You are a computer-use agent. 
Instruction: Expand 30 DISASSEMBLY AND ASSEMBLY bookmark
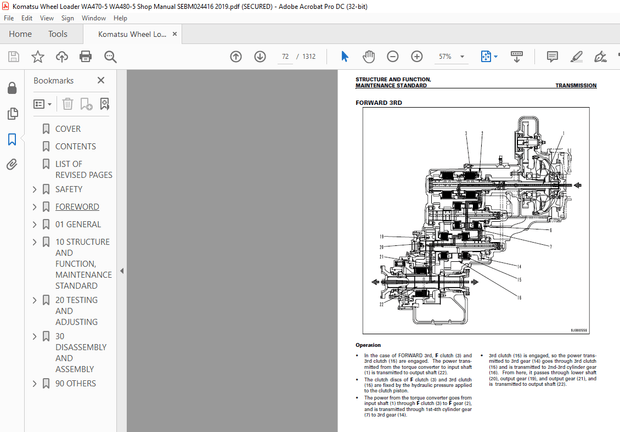click(x=34, y=336)
